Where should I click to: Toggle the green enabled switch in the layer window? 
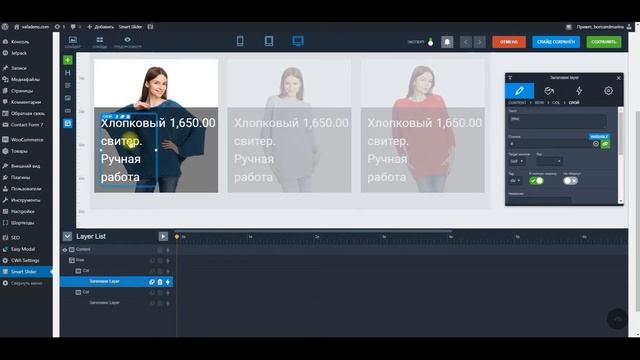(x=536, y=180)
